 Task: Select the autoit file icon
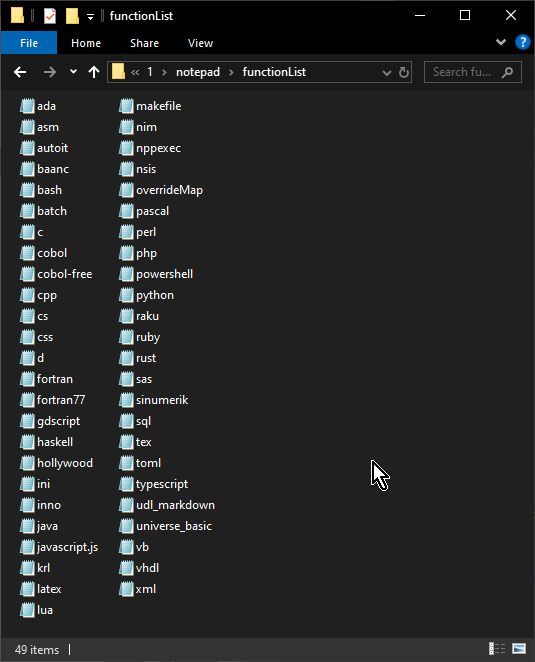(x=27, y=148)
